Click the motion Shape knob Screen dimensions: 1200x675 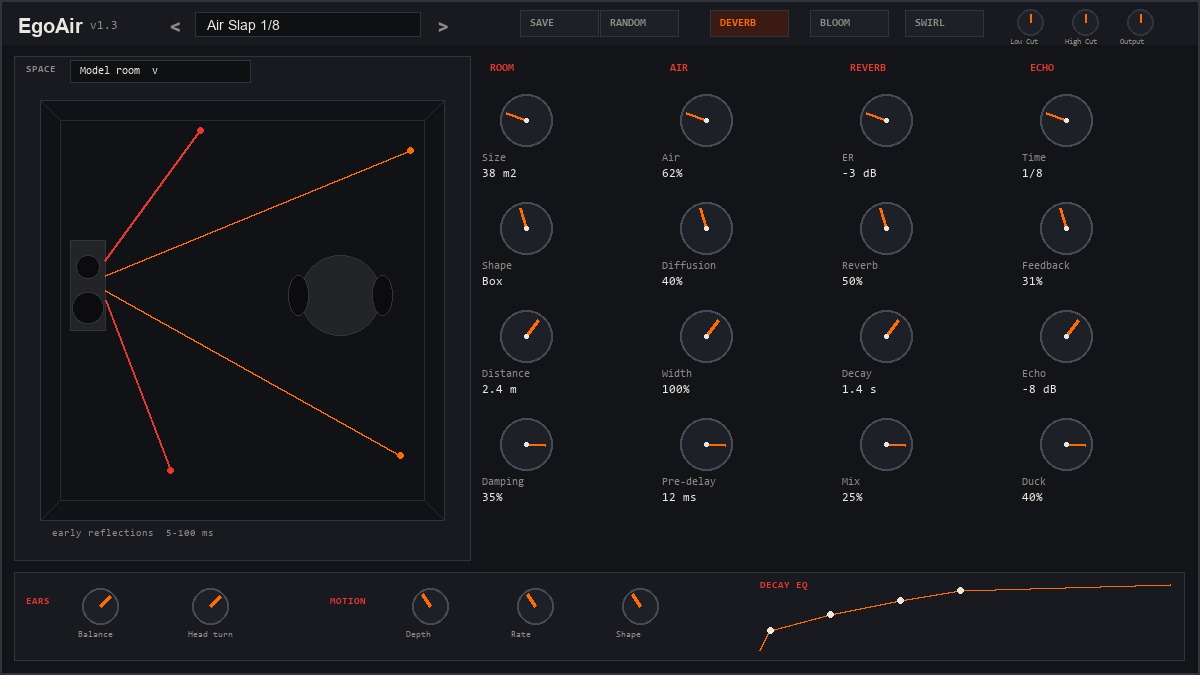click(x=640, y=606)
